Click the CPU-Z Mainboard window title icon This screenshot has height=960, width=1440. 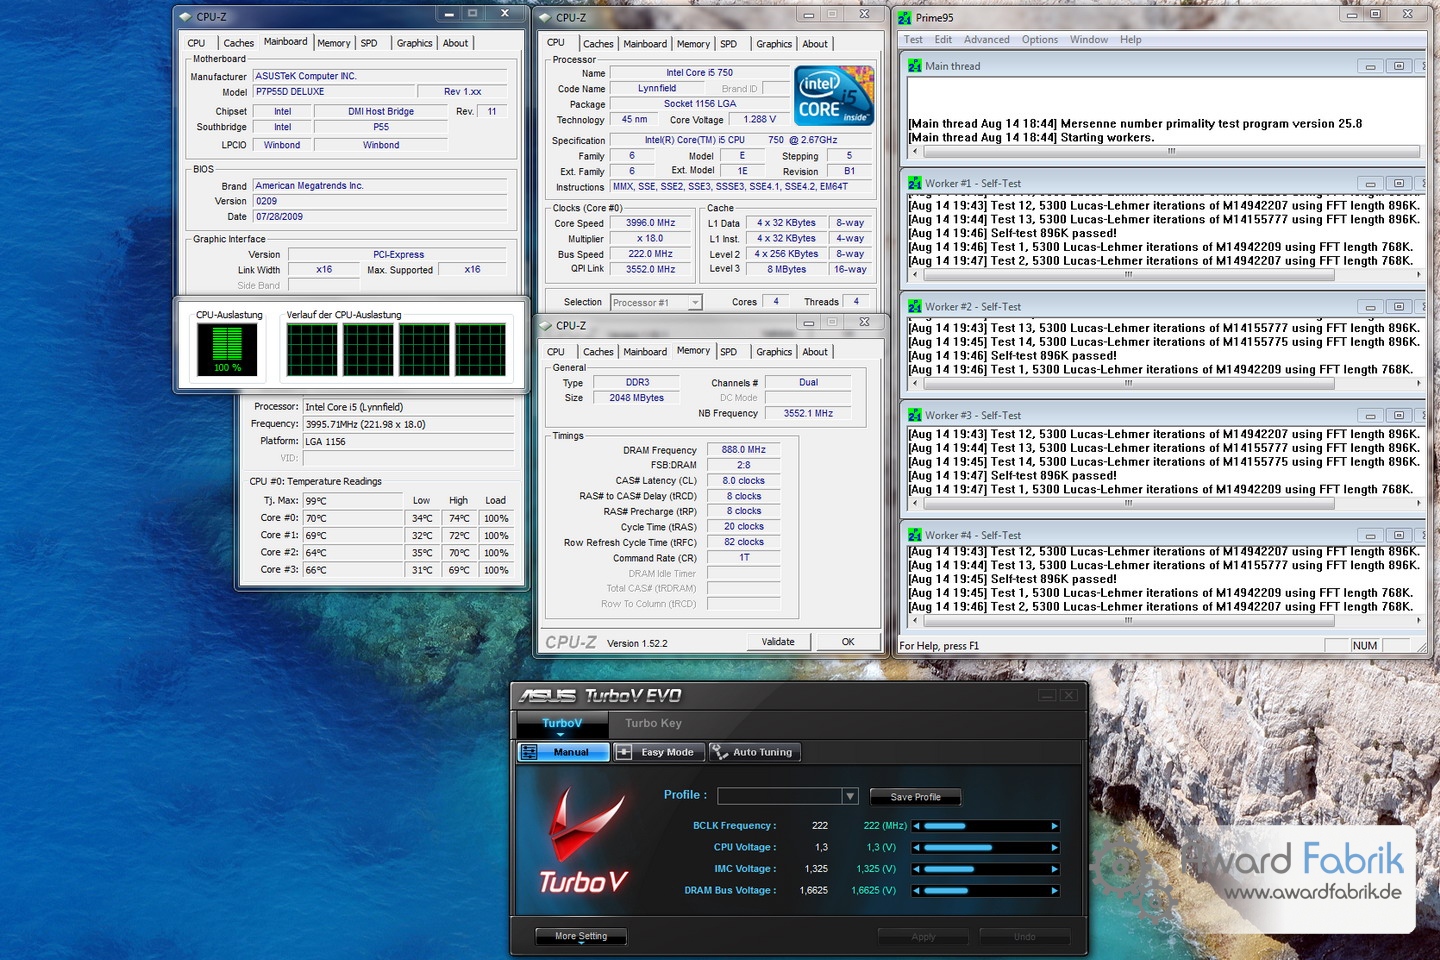point(185,16)
